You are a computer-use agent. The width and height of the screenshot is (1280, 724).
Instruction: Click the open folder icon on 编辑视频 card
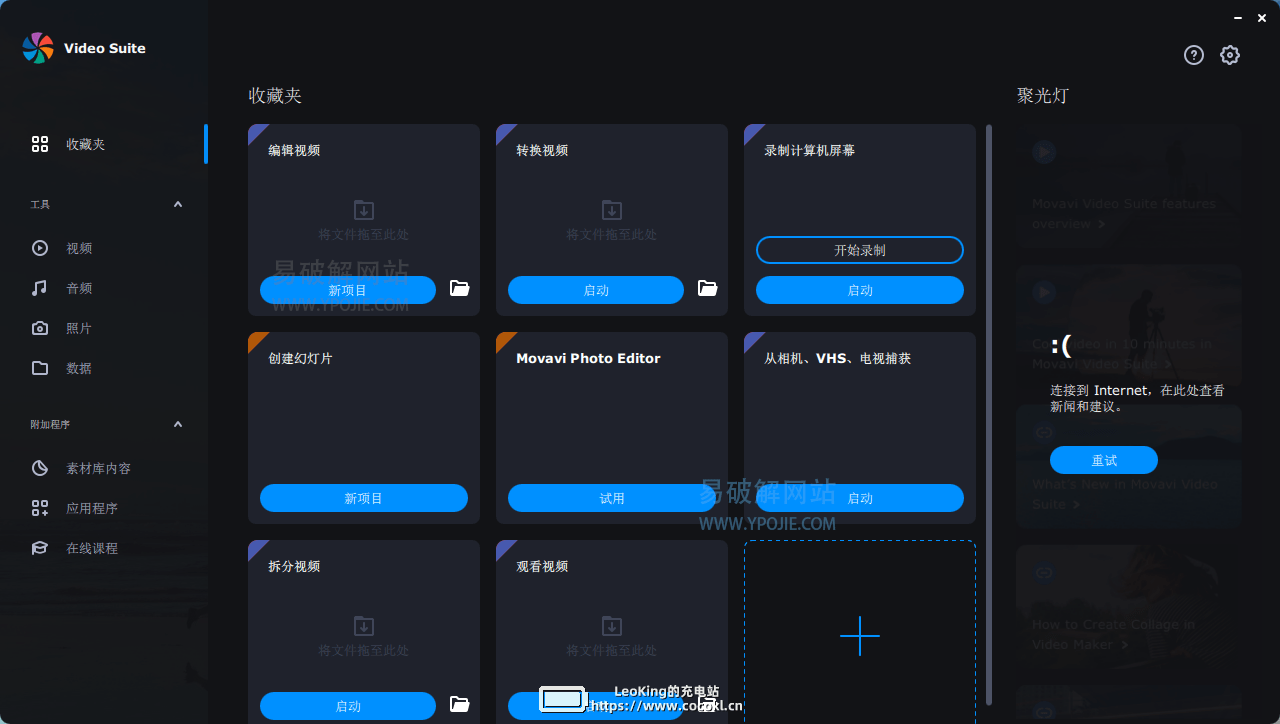460,289
